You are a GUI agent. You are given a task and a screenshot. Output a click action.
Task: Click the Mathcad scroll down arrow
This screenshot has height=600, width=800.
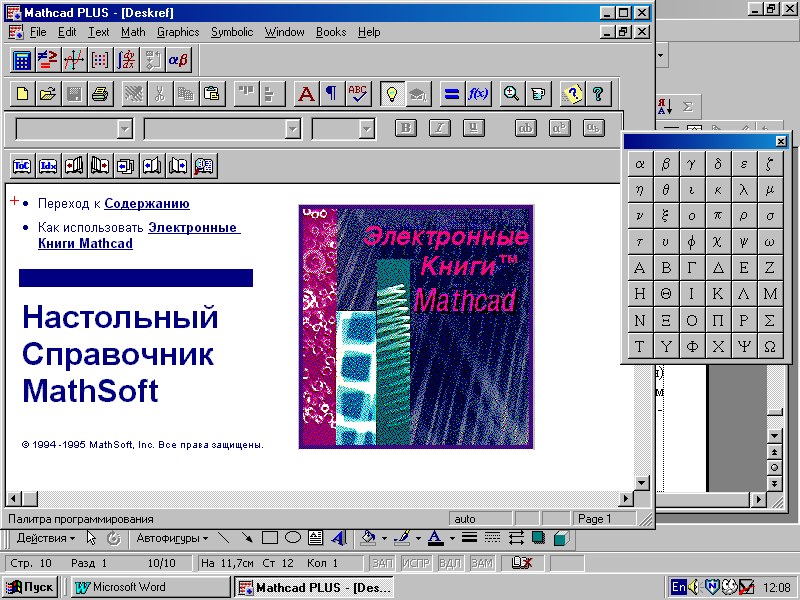click(x=641, y=482)
